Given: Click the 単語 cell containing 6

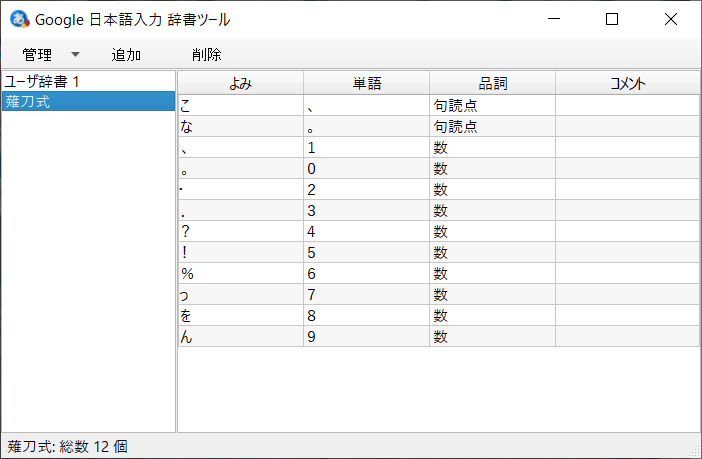Looking at the screenshot, I should coord(367,274).
